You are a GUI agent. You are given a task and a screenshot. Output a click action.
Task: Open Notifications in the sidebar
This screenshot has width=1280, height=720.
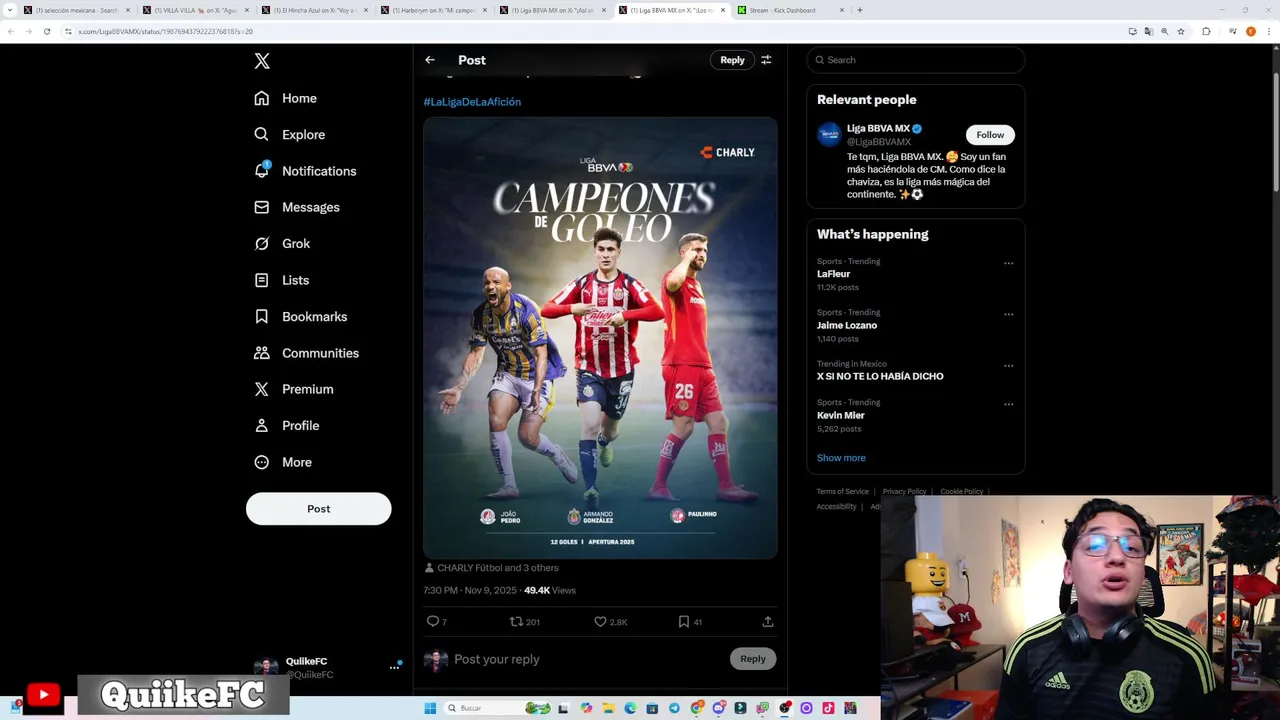coord(305,171)
